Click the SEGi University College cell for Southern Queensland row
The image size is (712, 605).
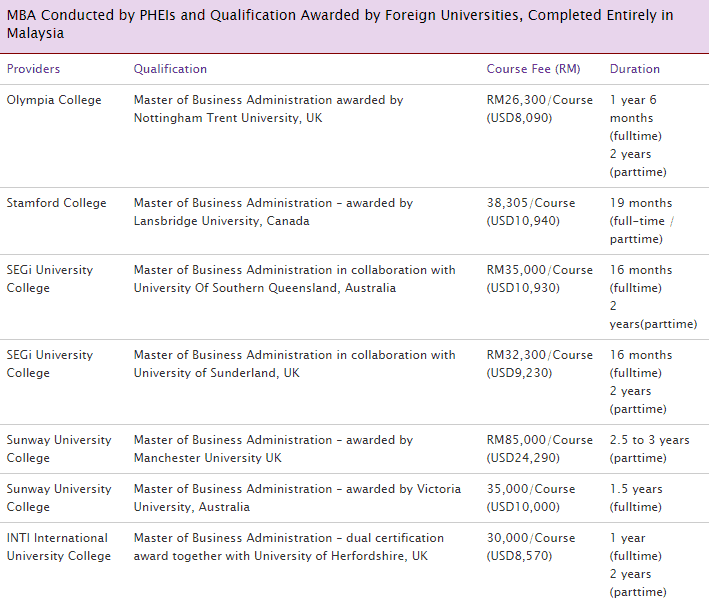49,279
